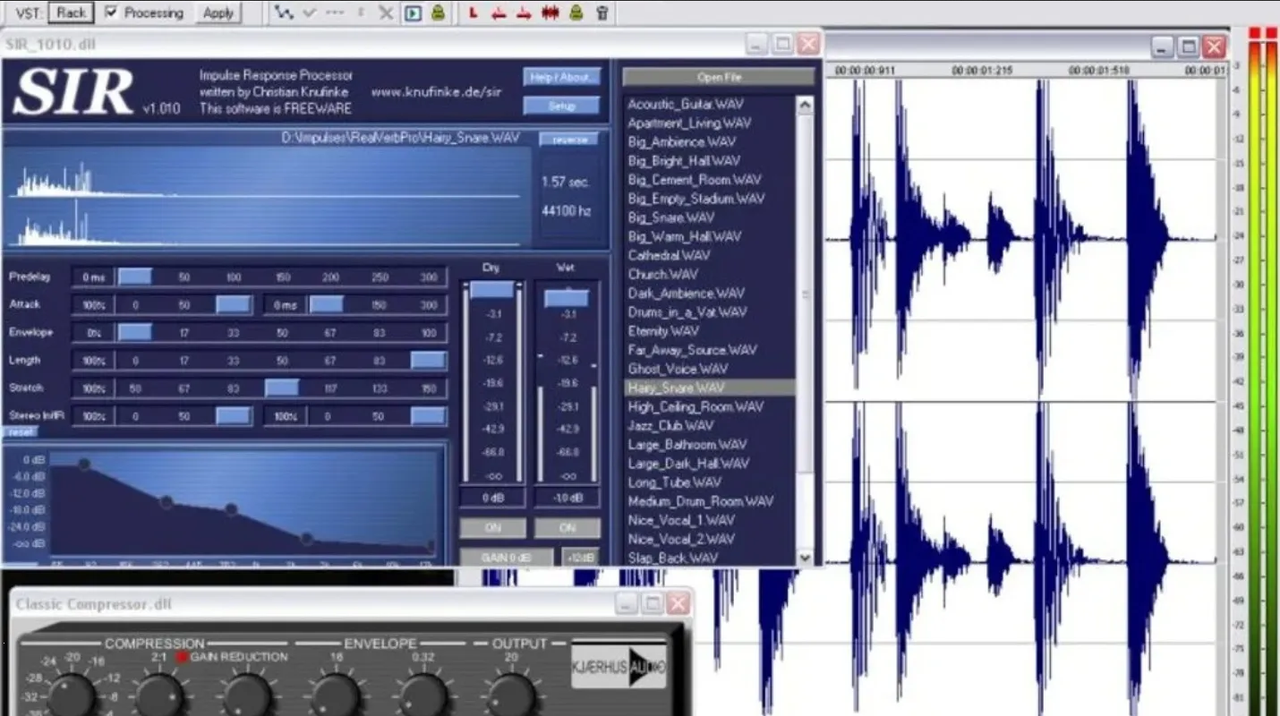Image resolution: width=1280 pixels, height=716 pixels.
Task: Click the red right-arrow marker icon
Action: (x=523, y=13)
